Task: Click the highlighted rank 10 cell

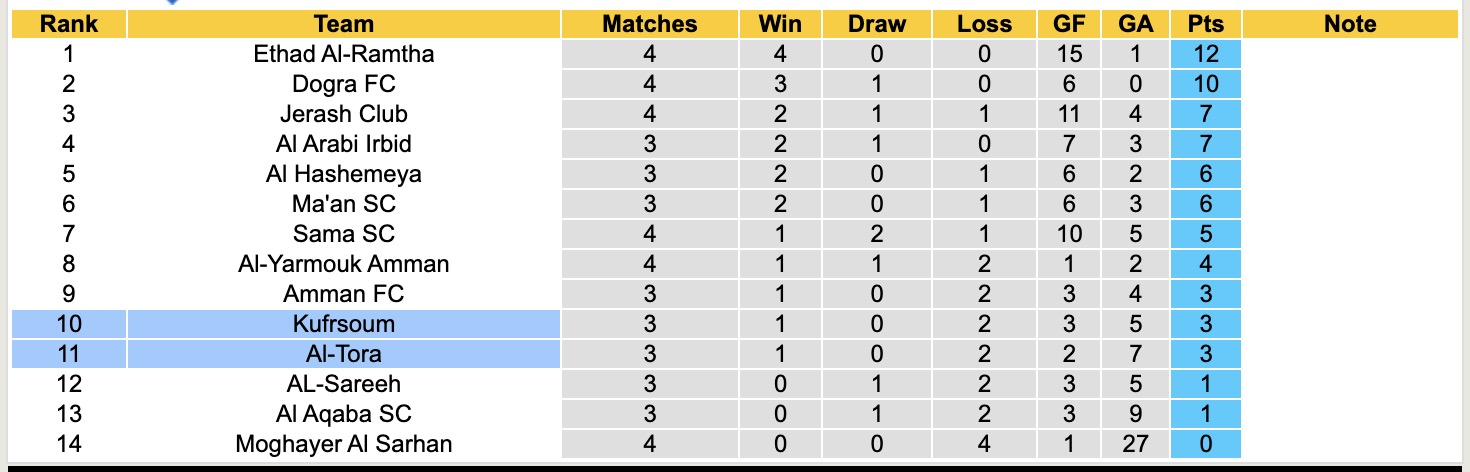Action: 68,324
